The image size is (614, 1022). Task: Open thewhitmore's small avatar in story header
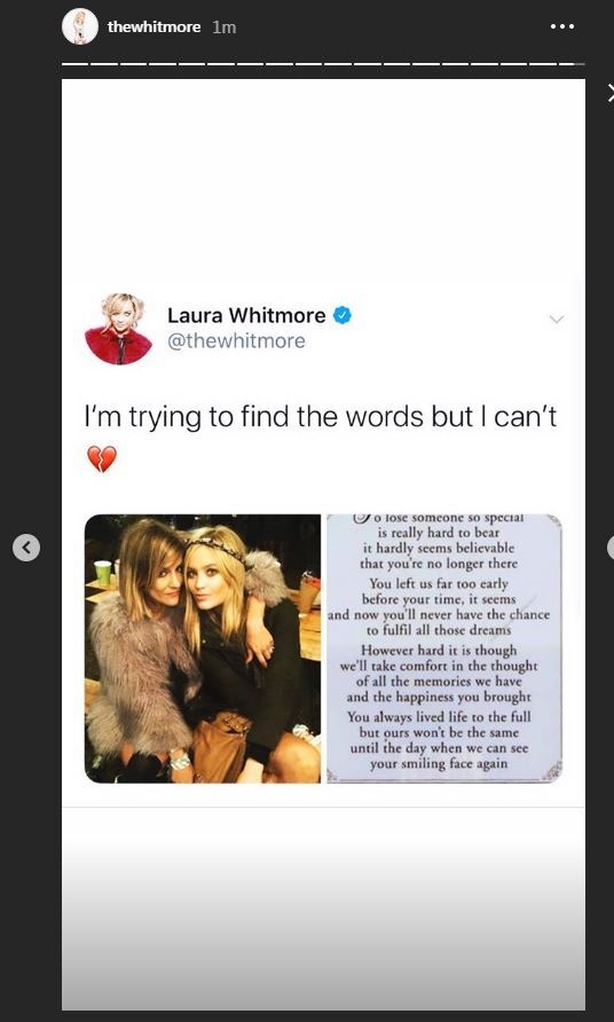(80, 27)
